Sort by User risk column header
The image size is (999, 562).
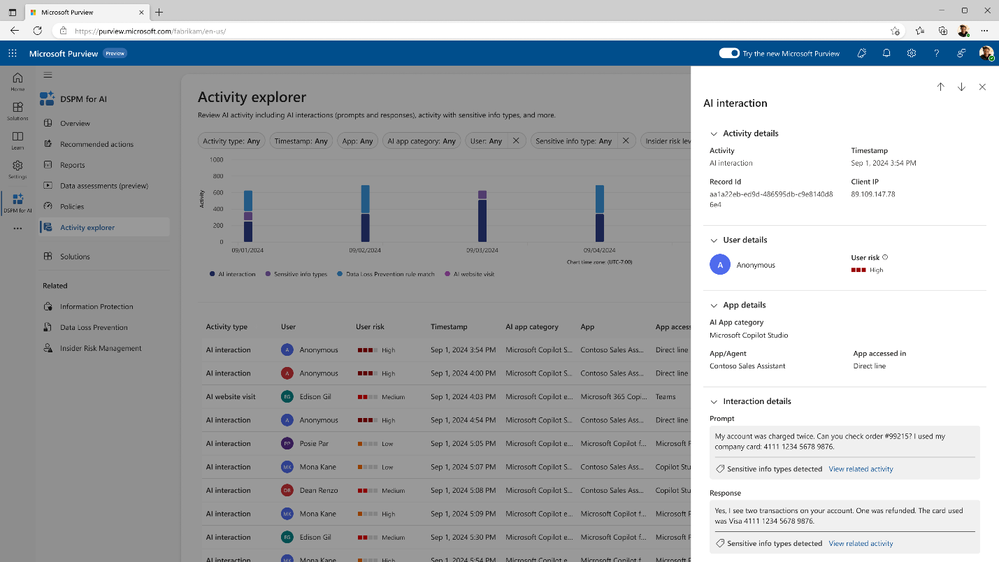tap(370, 327)
